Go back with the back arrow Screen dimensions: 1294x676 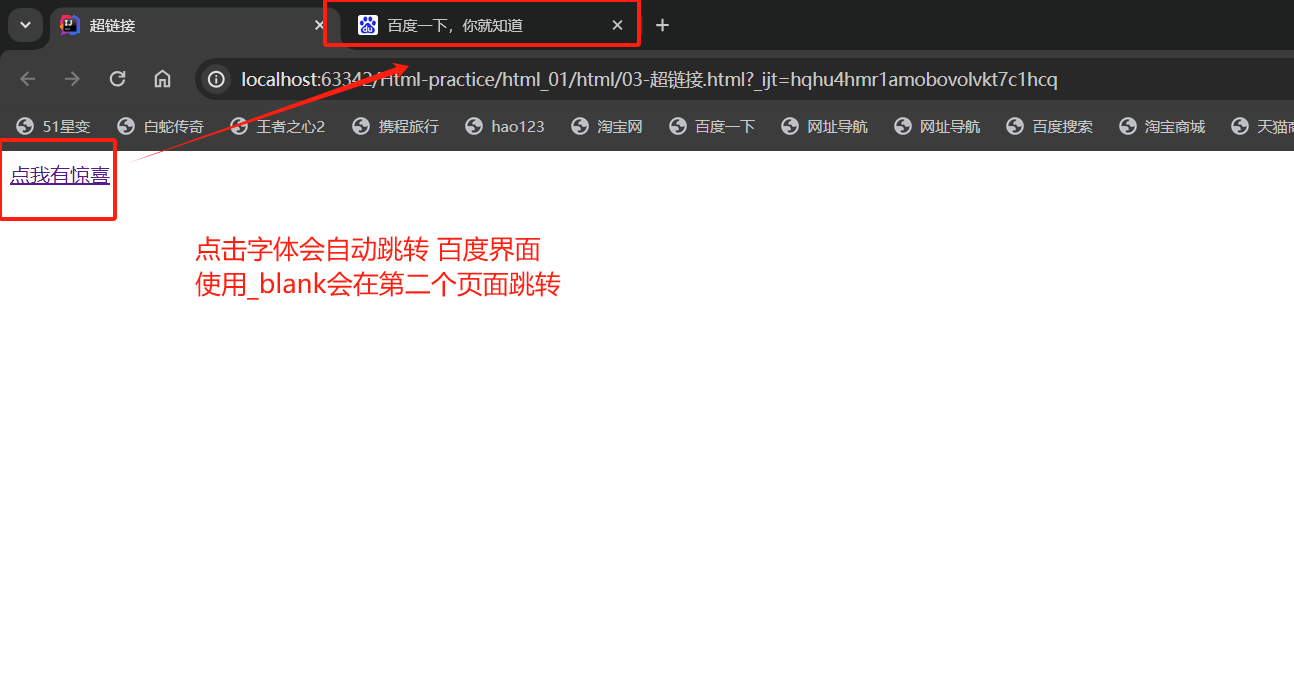click(28, 79)
